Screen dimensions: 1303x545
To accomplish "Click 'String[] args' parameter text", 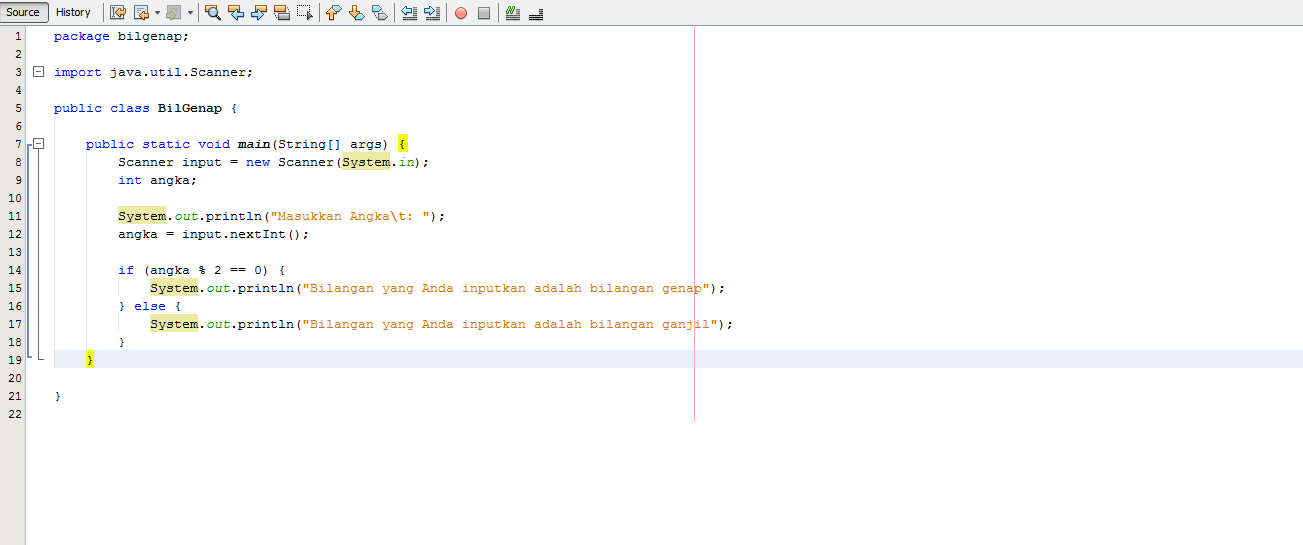I will click(x=331, y=144).
